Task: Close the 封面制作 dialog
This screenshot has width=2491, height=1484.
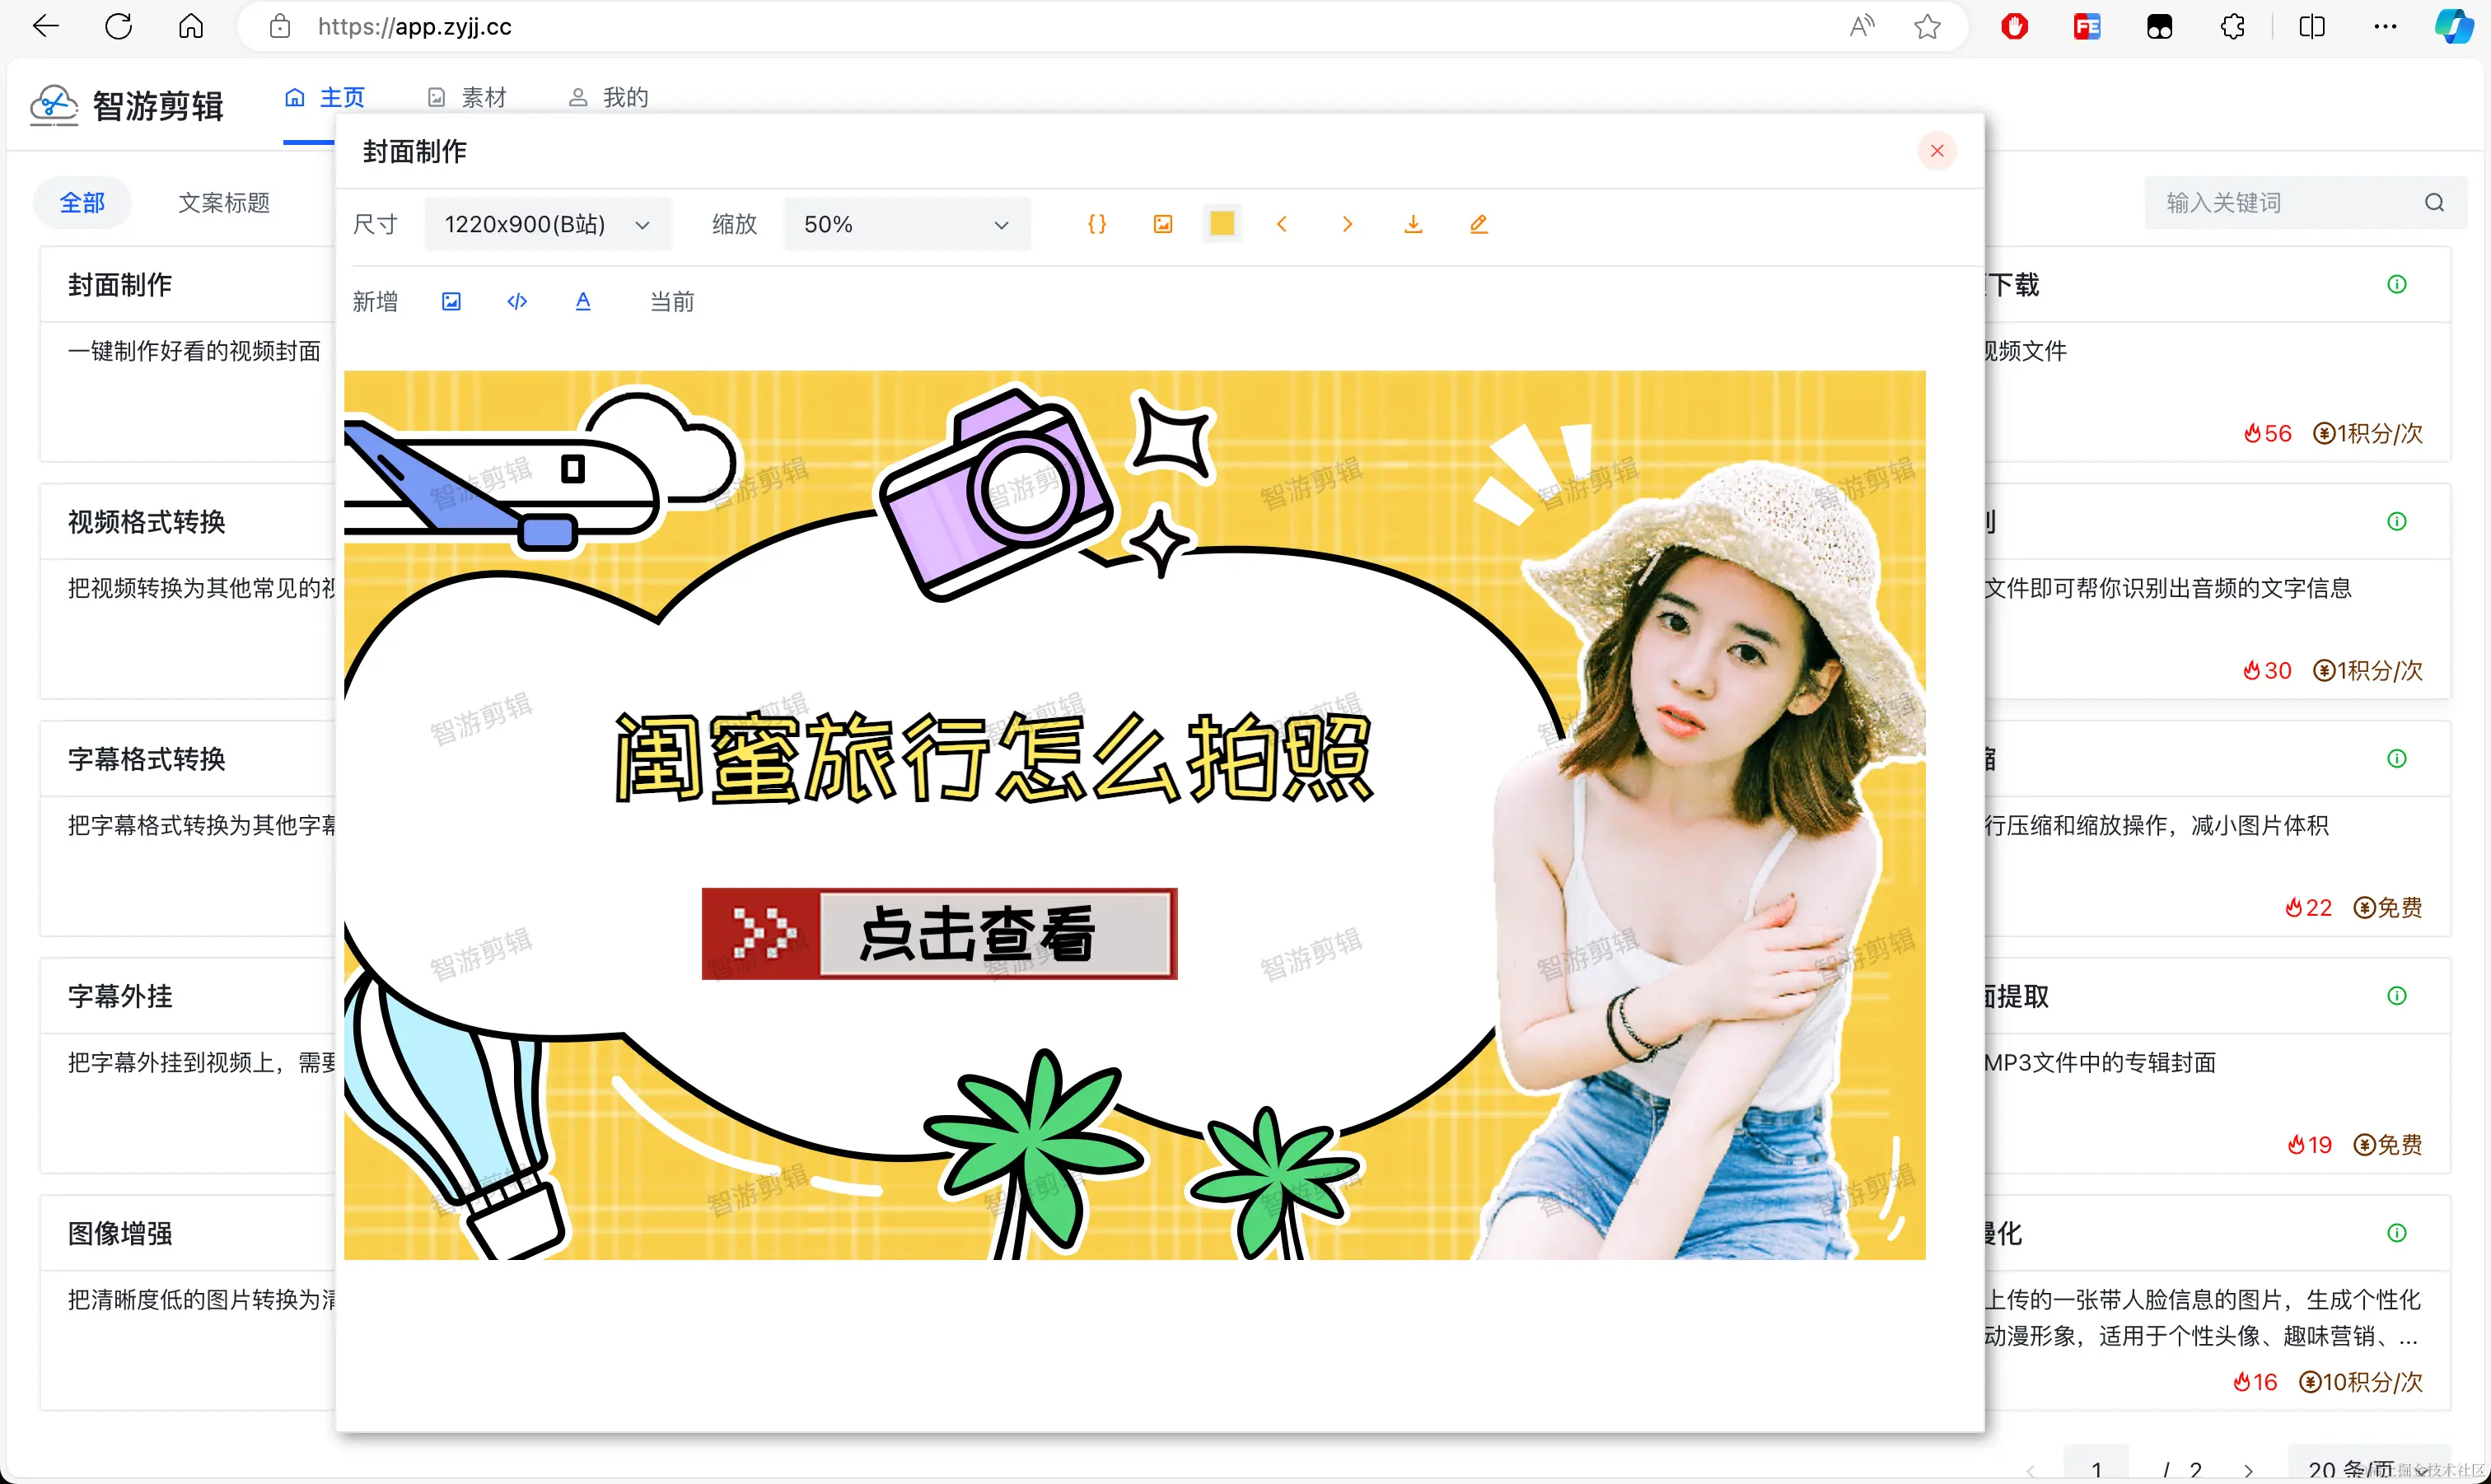Action: [x=1936, y=151]
